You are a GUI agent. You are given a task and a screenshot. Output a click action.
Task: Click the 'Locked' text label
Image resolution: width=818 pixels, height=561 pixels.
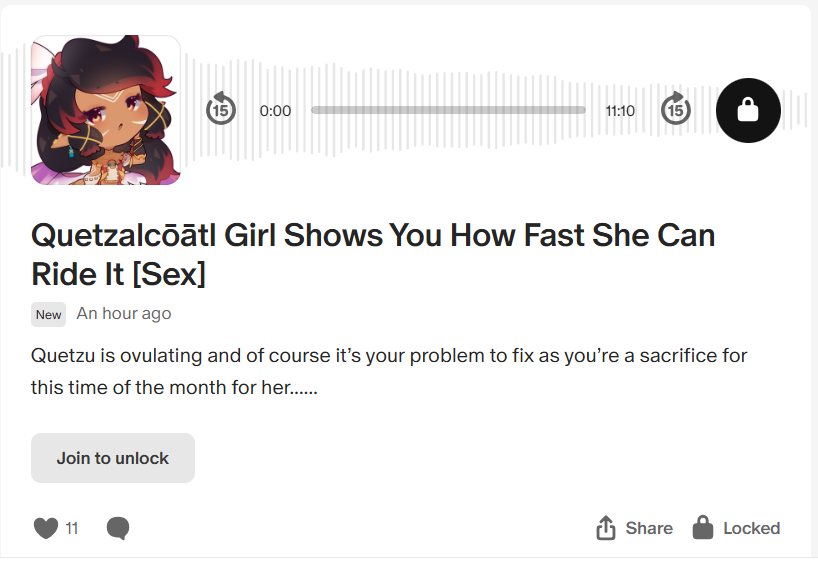click(x=751, y=528)
